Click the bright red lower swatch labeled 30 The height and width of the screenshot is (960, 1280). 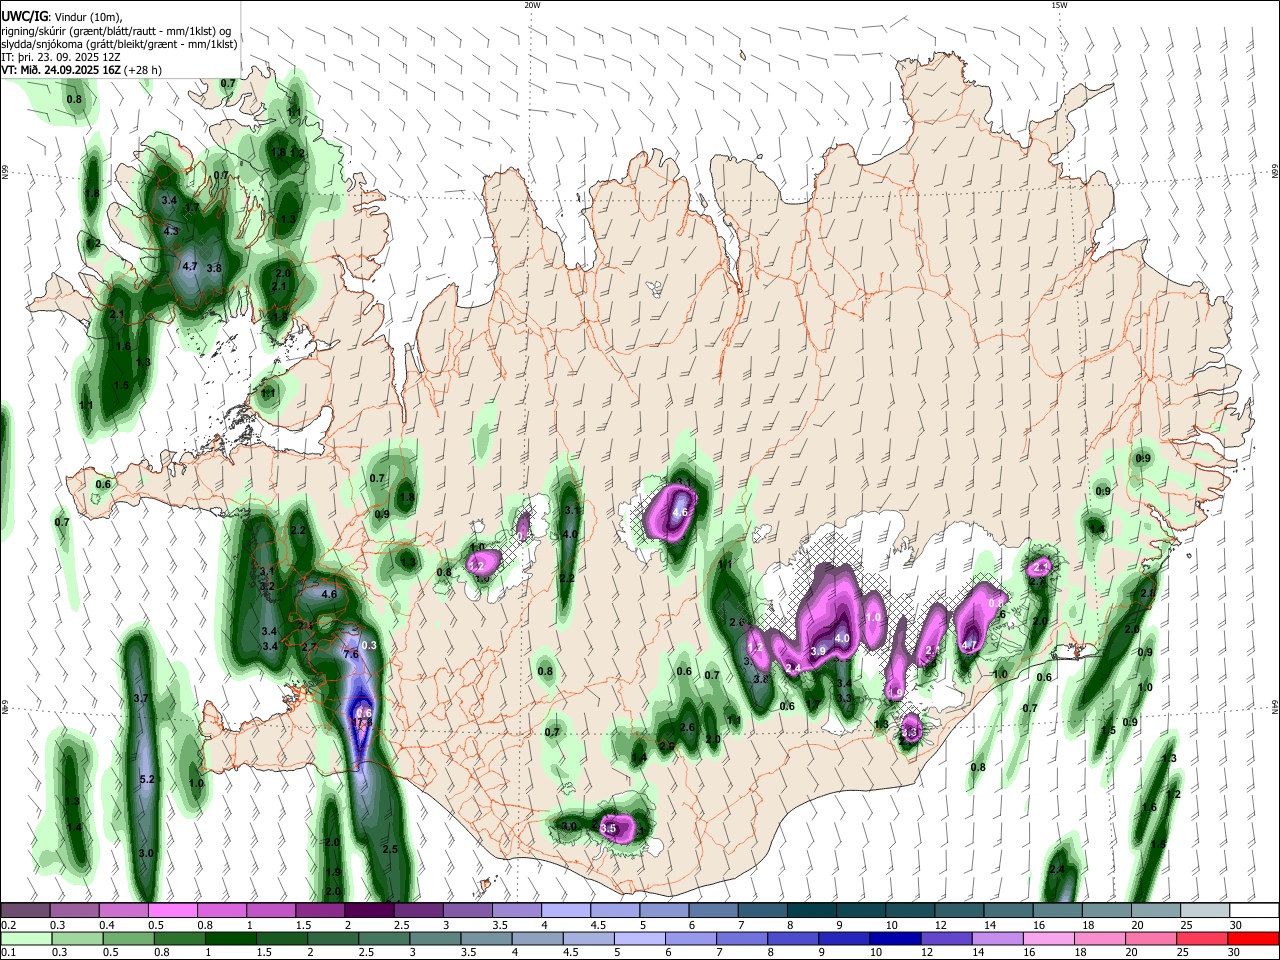(x=1254, y=938)
